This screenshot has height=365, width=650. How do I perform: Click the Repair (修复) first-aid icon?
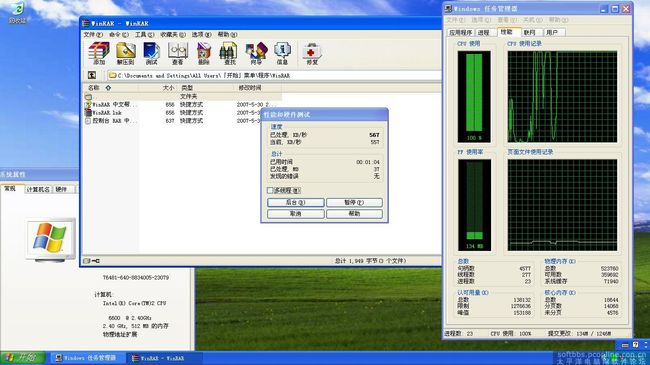pos(312,53)
